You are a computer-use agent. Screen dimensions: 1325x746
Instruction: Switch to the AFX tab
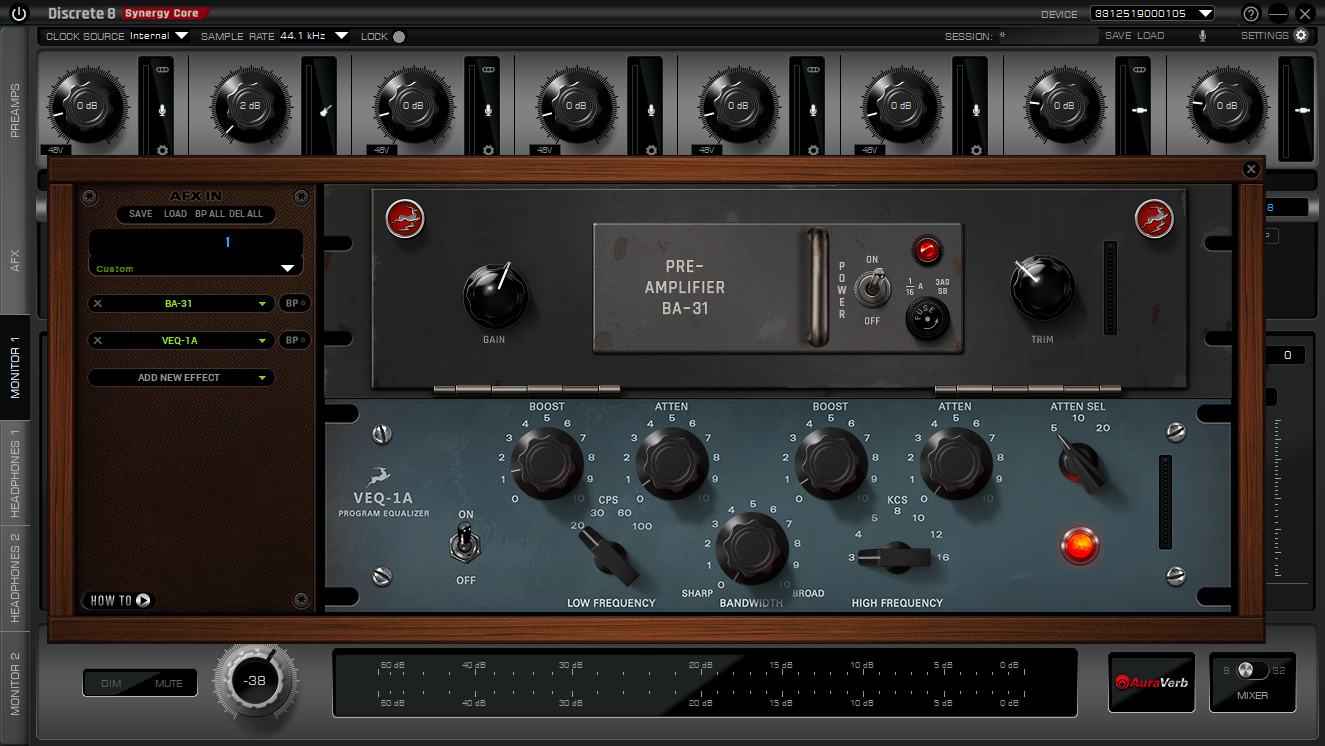click(x=15, y=261)
